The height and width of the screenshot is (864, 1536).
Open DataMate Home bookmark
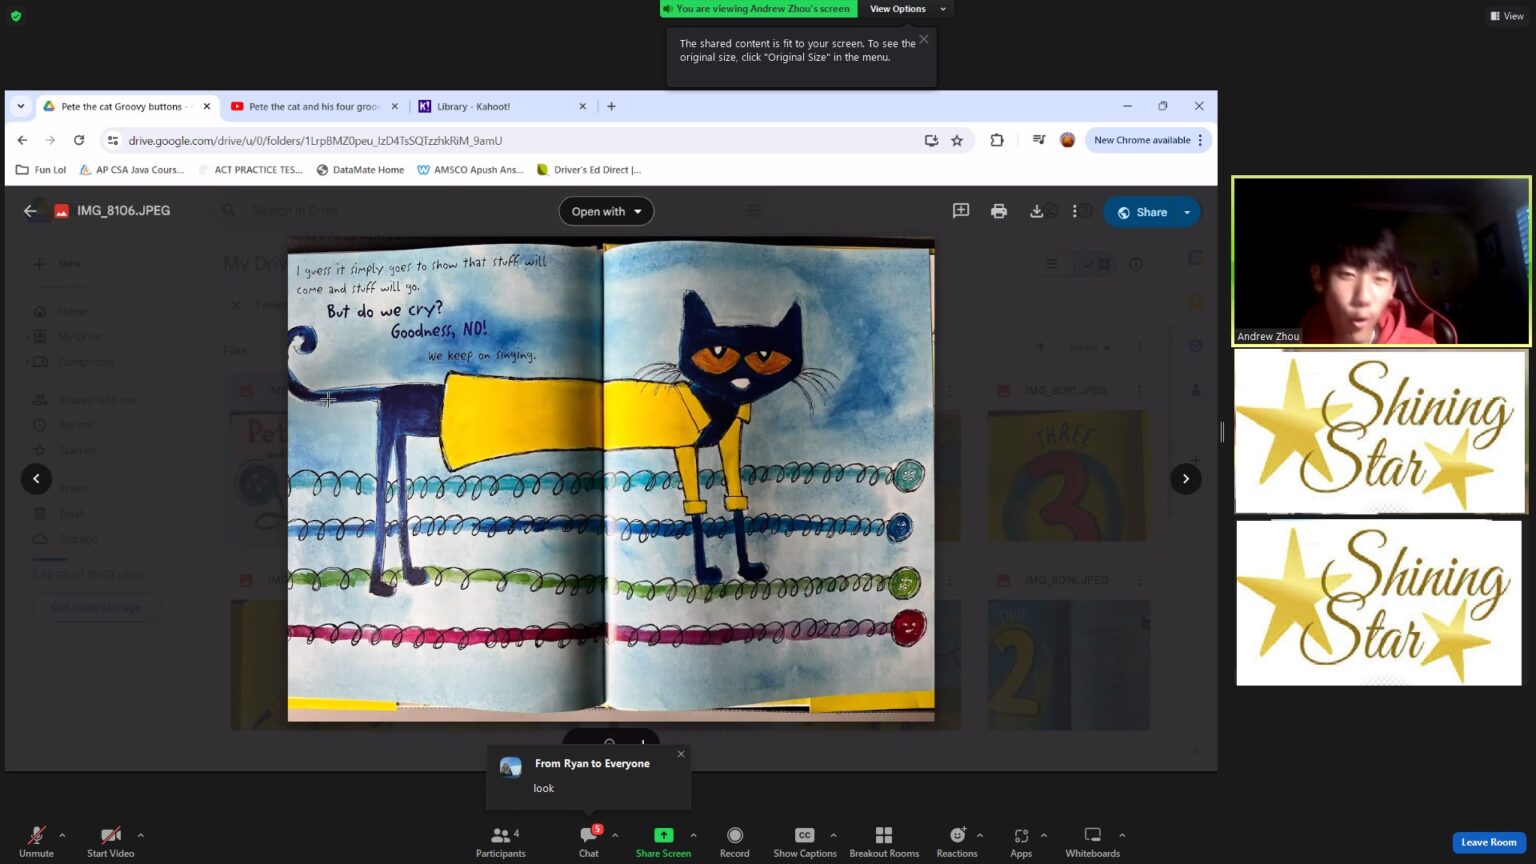pyautogui.click(x=360, y=170)
